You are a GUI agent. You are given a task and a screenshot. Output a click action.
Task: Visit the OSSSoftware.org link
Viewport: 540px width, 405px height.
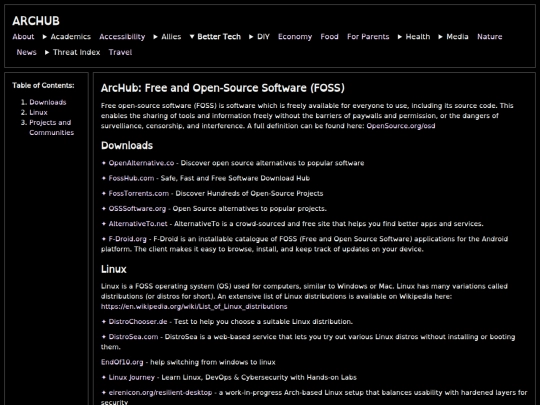137,208
